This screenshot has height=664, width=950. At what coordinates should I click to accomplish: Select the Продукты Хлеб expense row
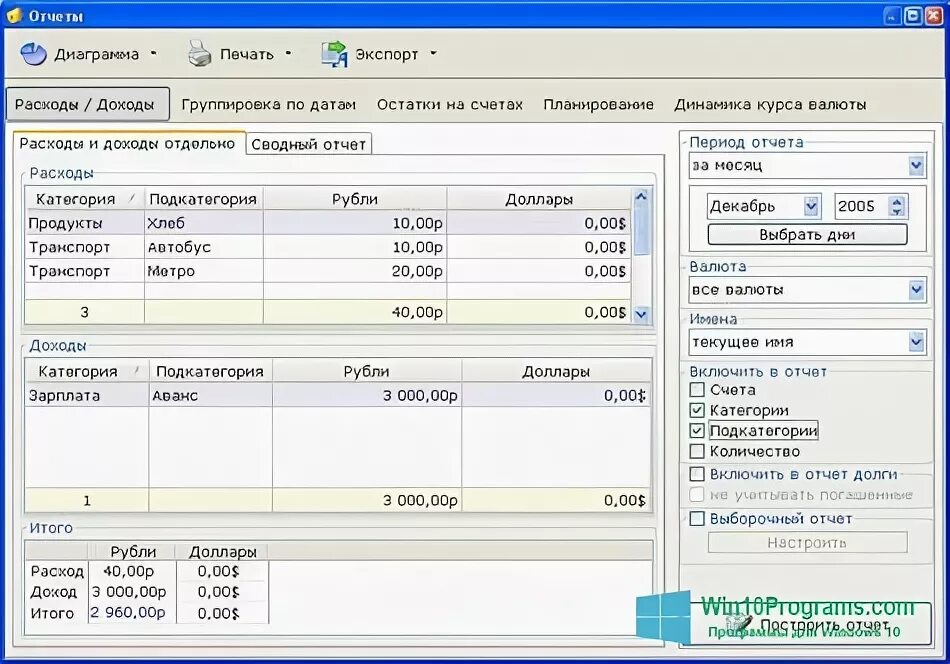(327, 223)
